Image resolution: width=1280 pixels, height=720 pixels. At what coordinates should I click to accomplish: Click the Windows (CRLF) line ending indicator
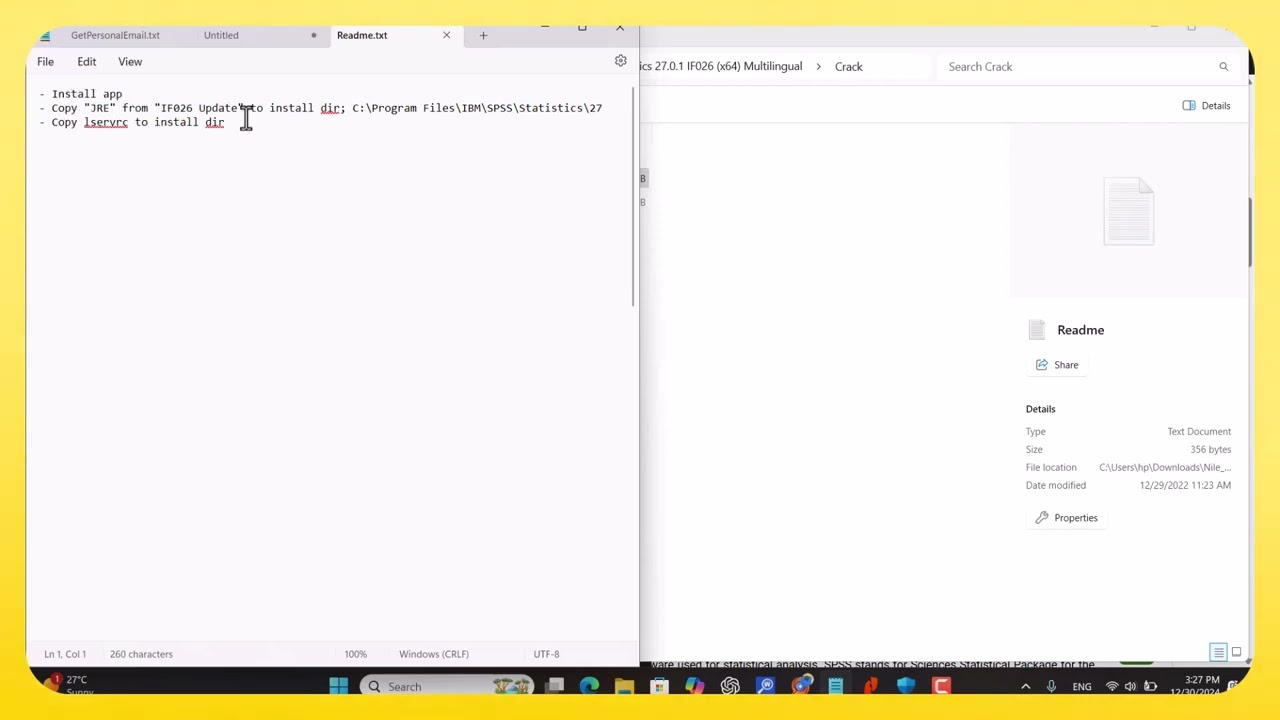point(434,654)
